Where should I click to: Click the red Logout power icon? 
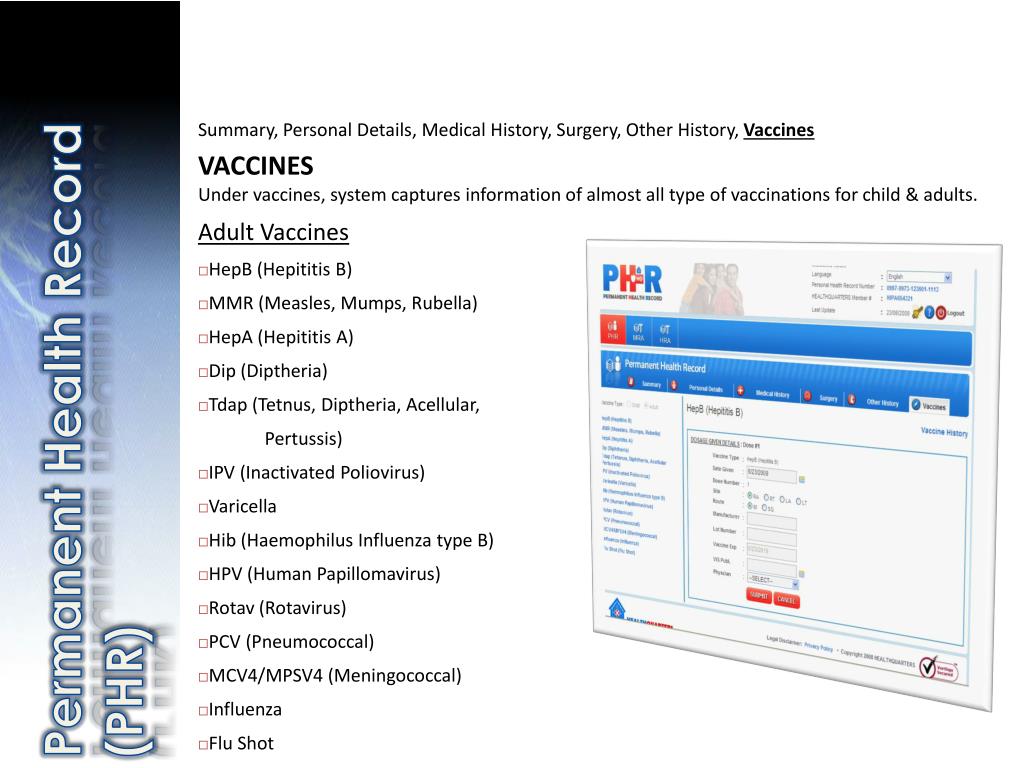point(940,313)
